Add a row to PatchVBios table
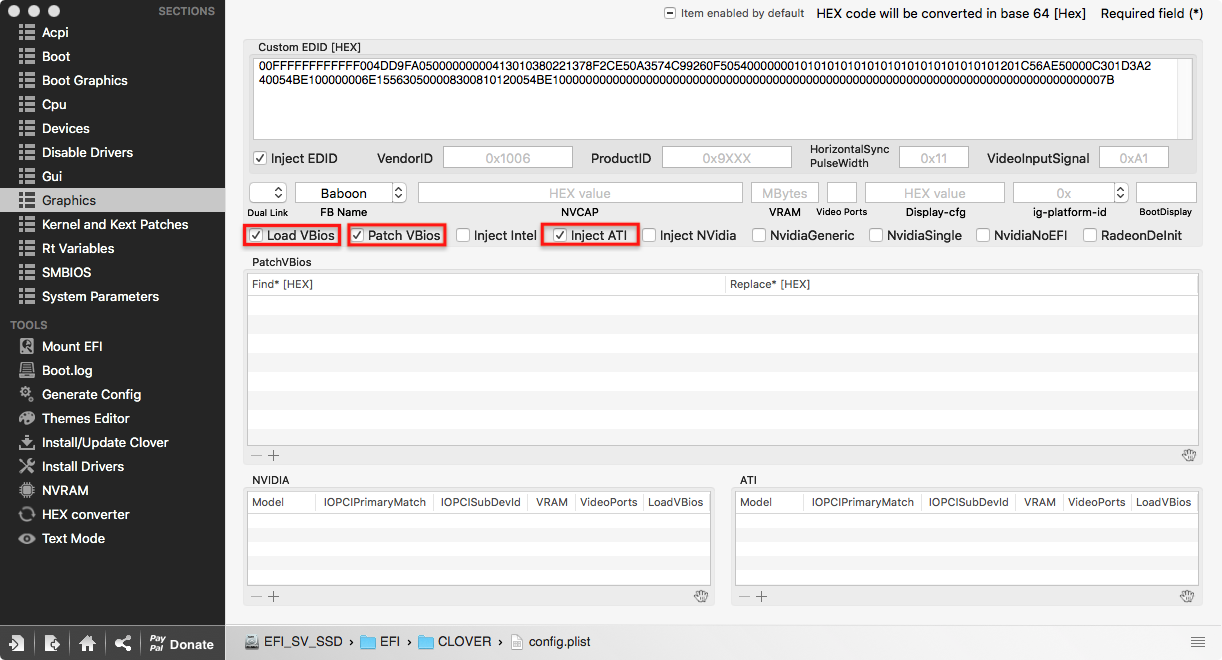 coord(273,455)
